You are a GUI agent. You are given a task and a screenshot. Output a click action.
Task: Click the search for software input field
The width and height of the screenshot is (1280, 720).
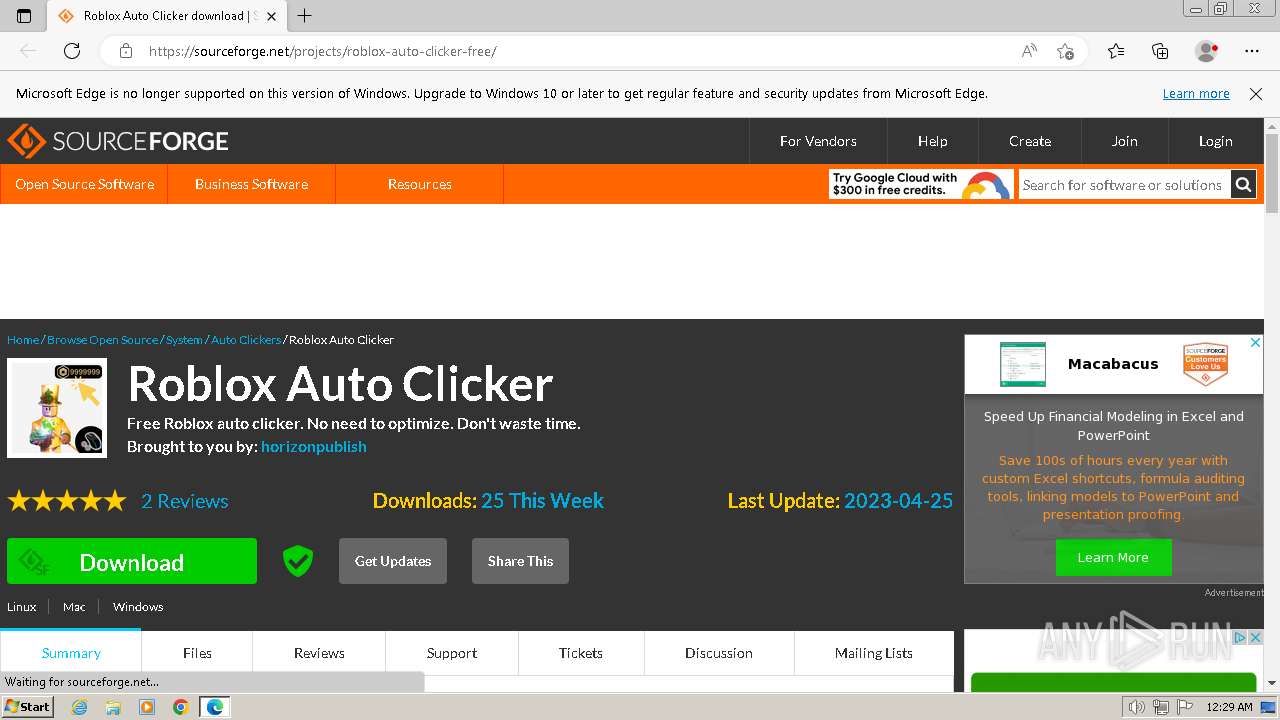click(x=1124, y=185)
